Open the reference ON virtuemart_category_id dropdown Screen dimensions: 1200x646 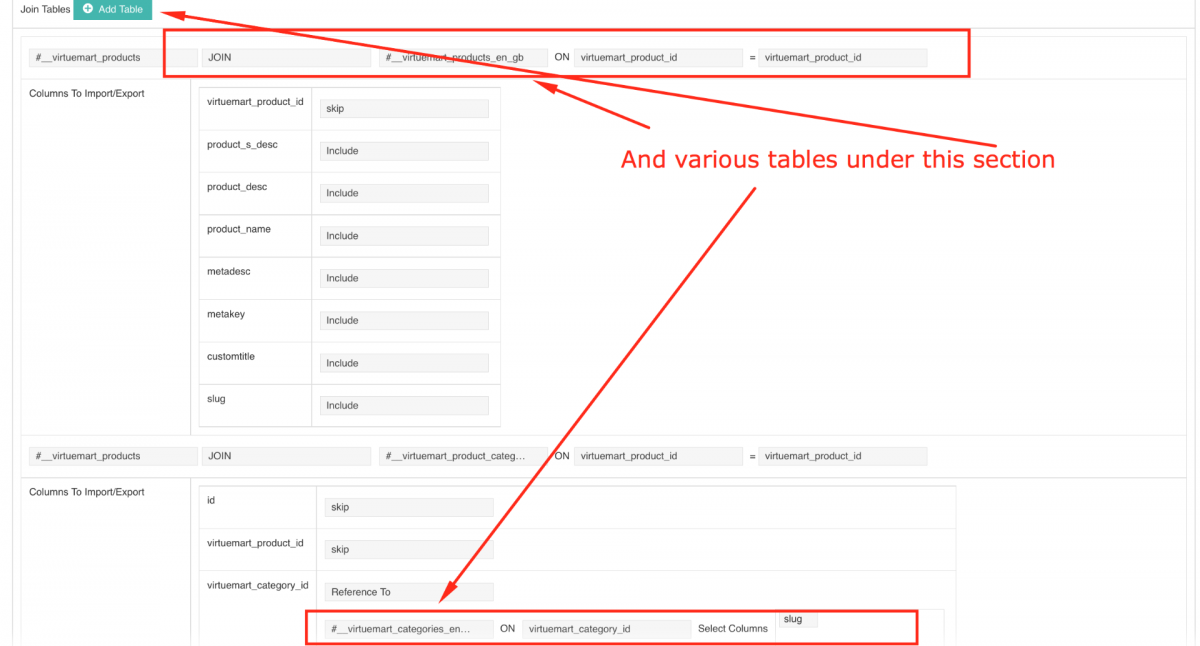click(x=606, y=629)
